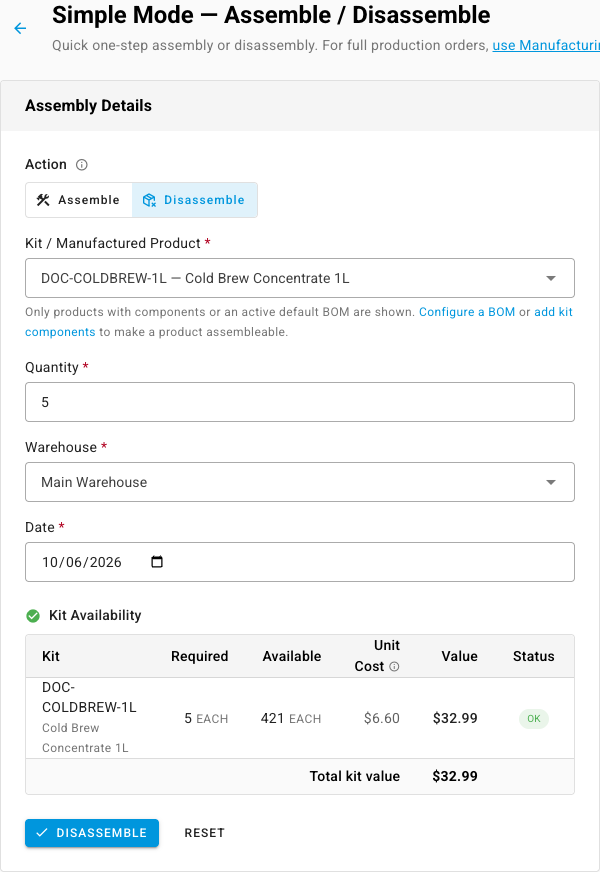Click the $32.99 amount in the Total kit value row
Screen dimensions: 600x872
click(x=455, y=776)
